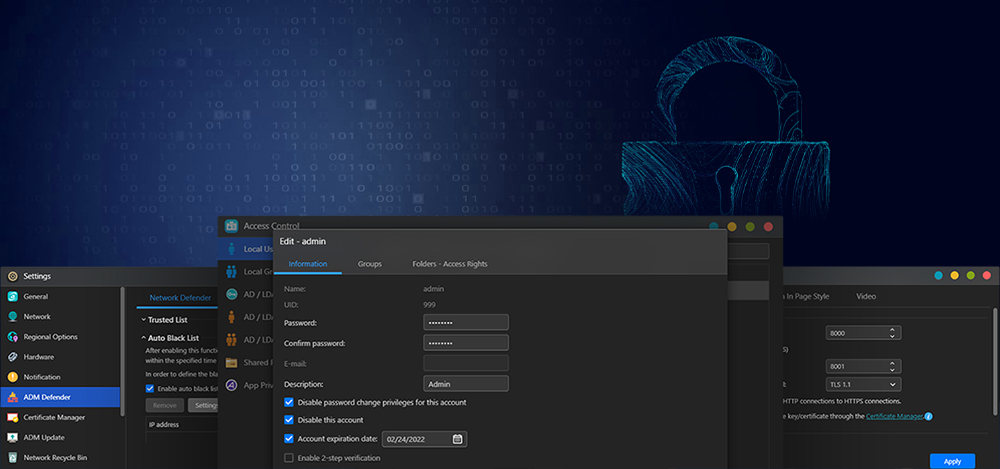Click the Regional Options icon

tap(12, 337)
